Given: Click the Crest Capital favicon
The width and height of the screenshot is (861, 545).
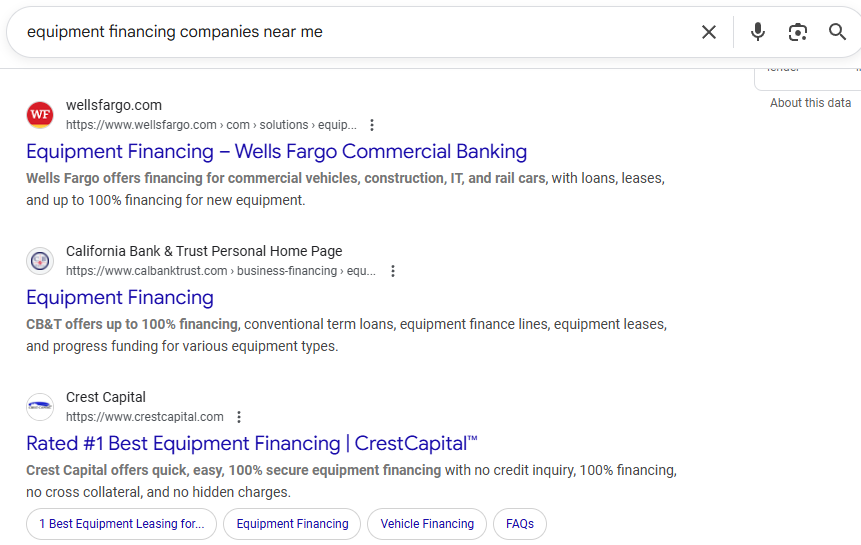Looking at the screenshot, I should pos(40,407).
